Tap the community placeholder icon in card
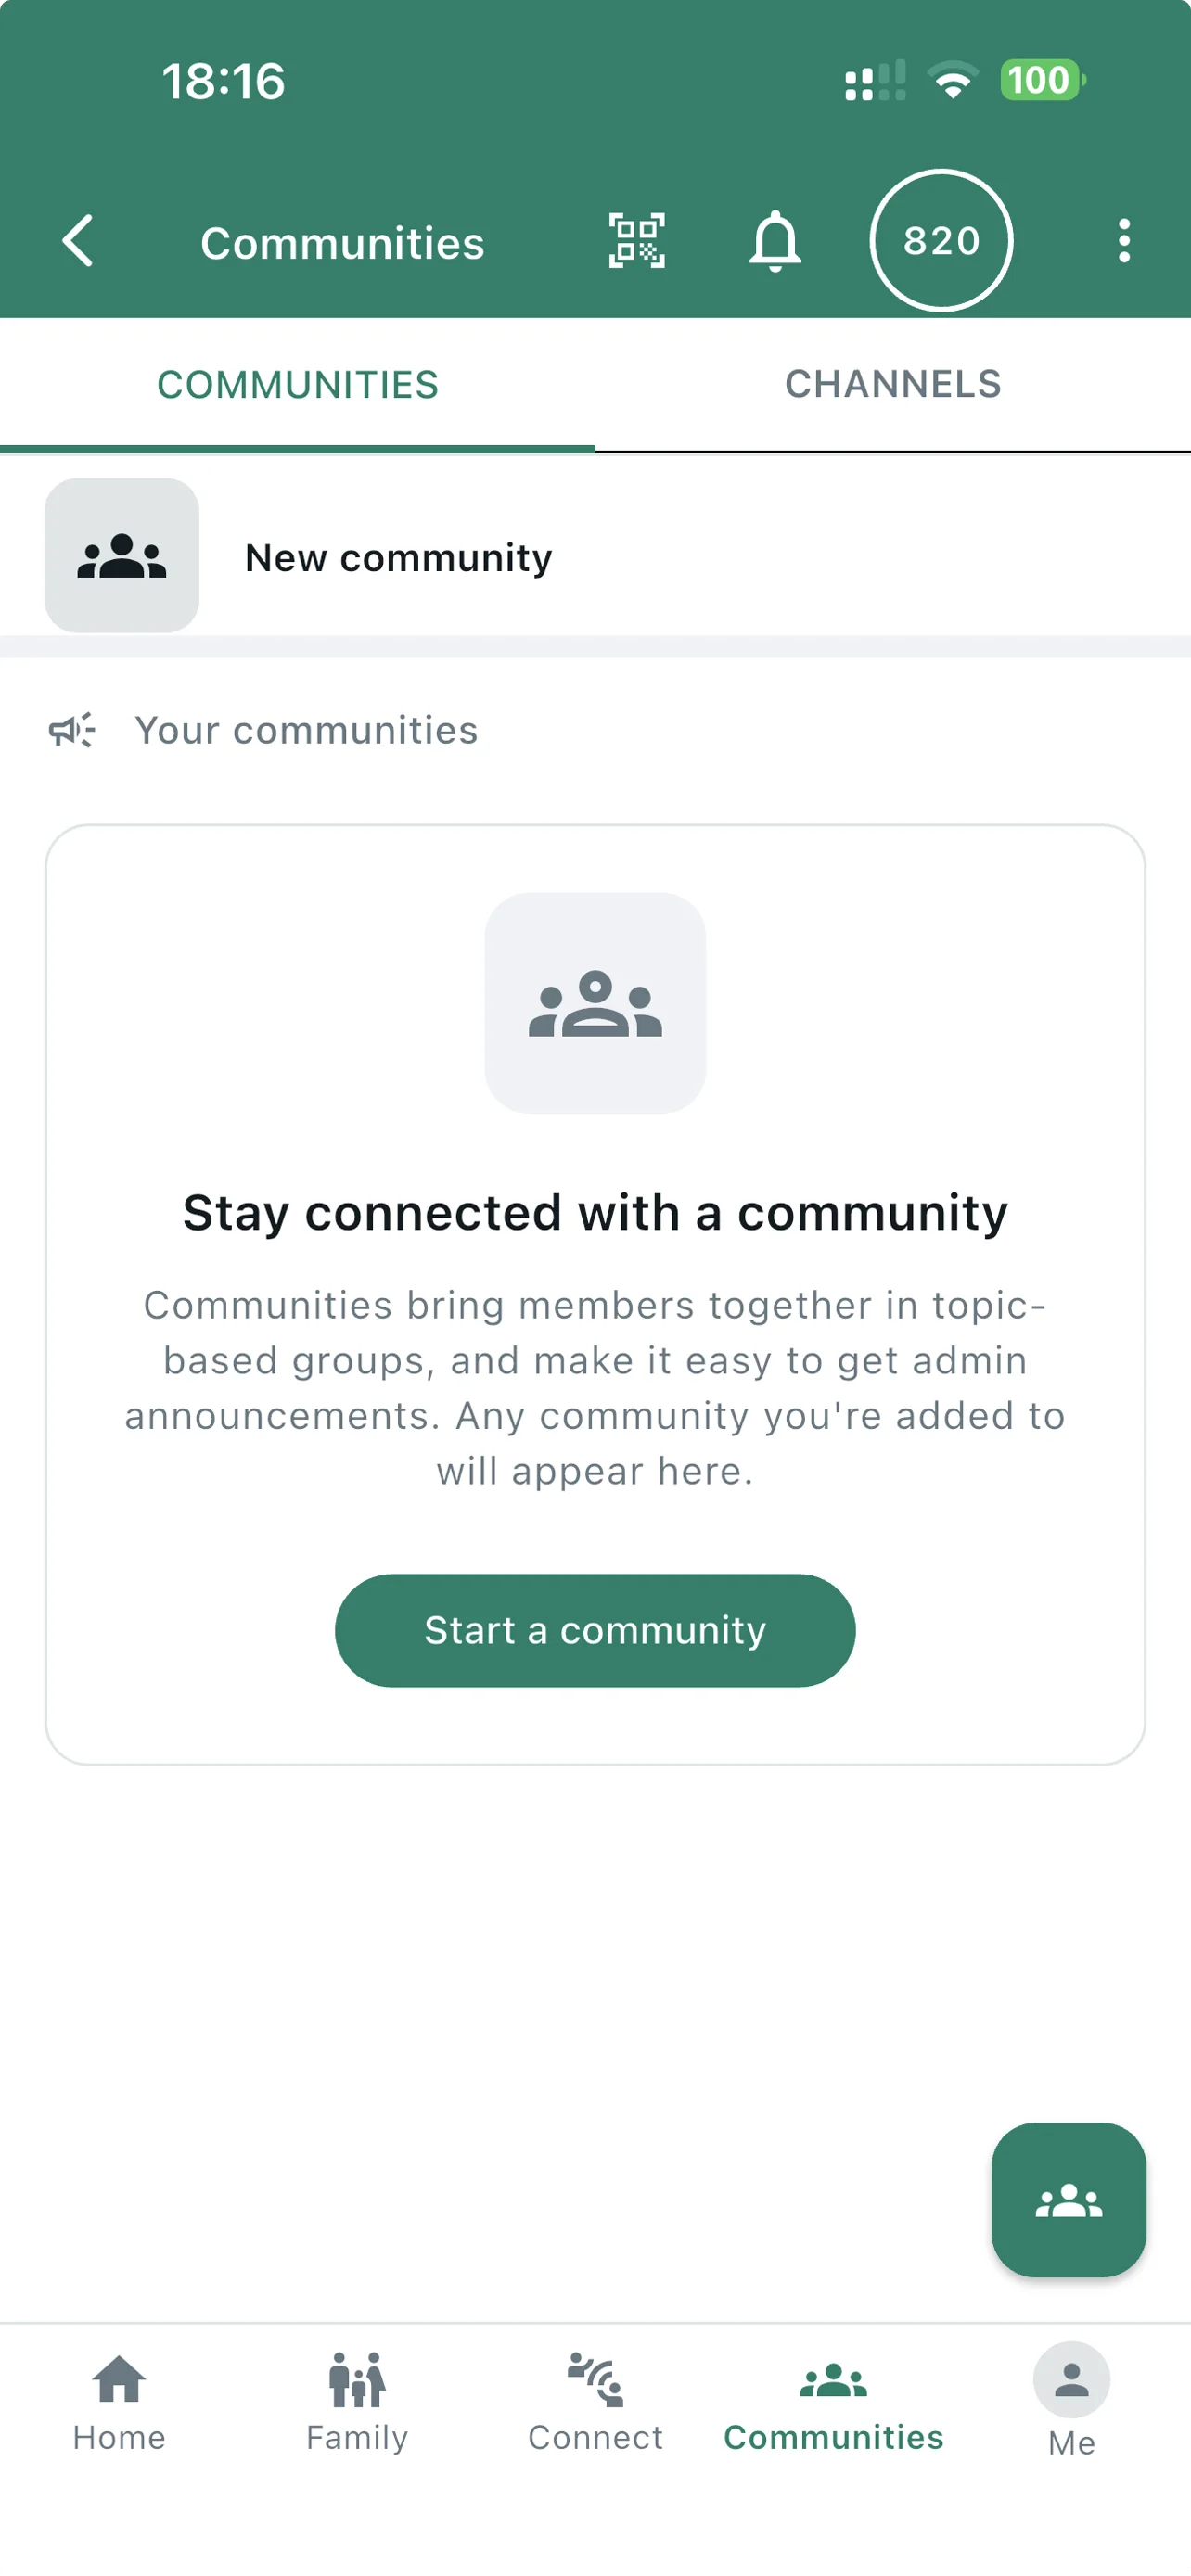1191x2576 pixels. click(595, 1003)
